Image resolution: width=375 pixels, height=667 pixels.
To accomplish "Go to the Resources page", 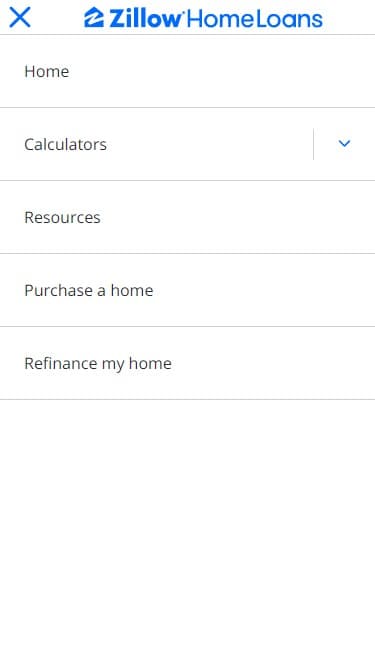I will (x=188, y=217).
